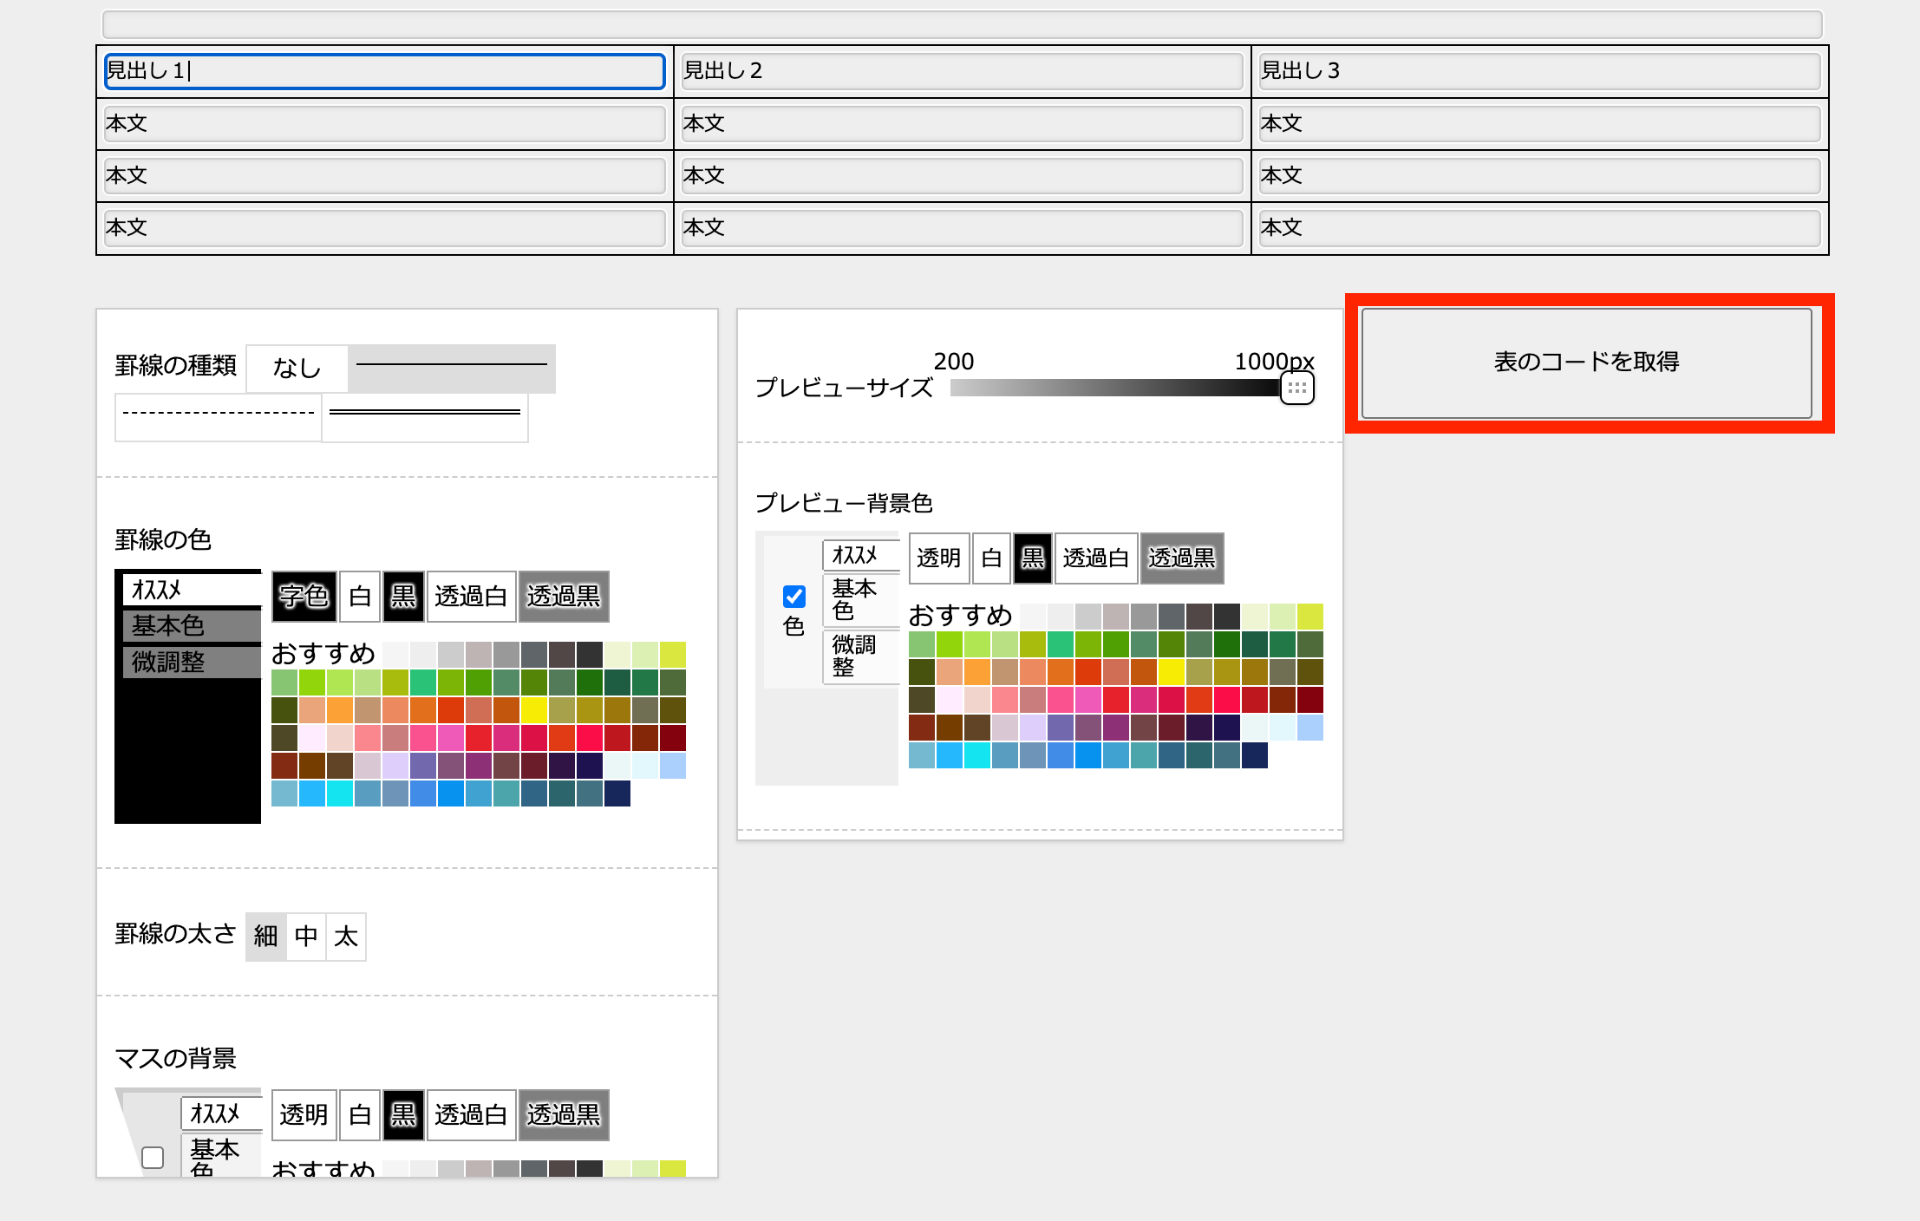The image size is (1920, 1221).
Task: Click the preview size slider handle
Action: (1297, 388)
